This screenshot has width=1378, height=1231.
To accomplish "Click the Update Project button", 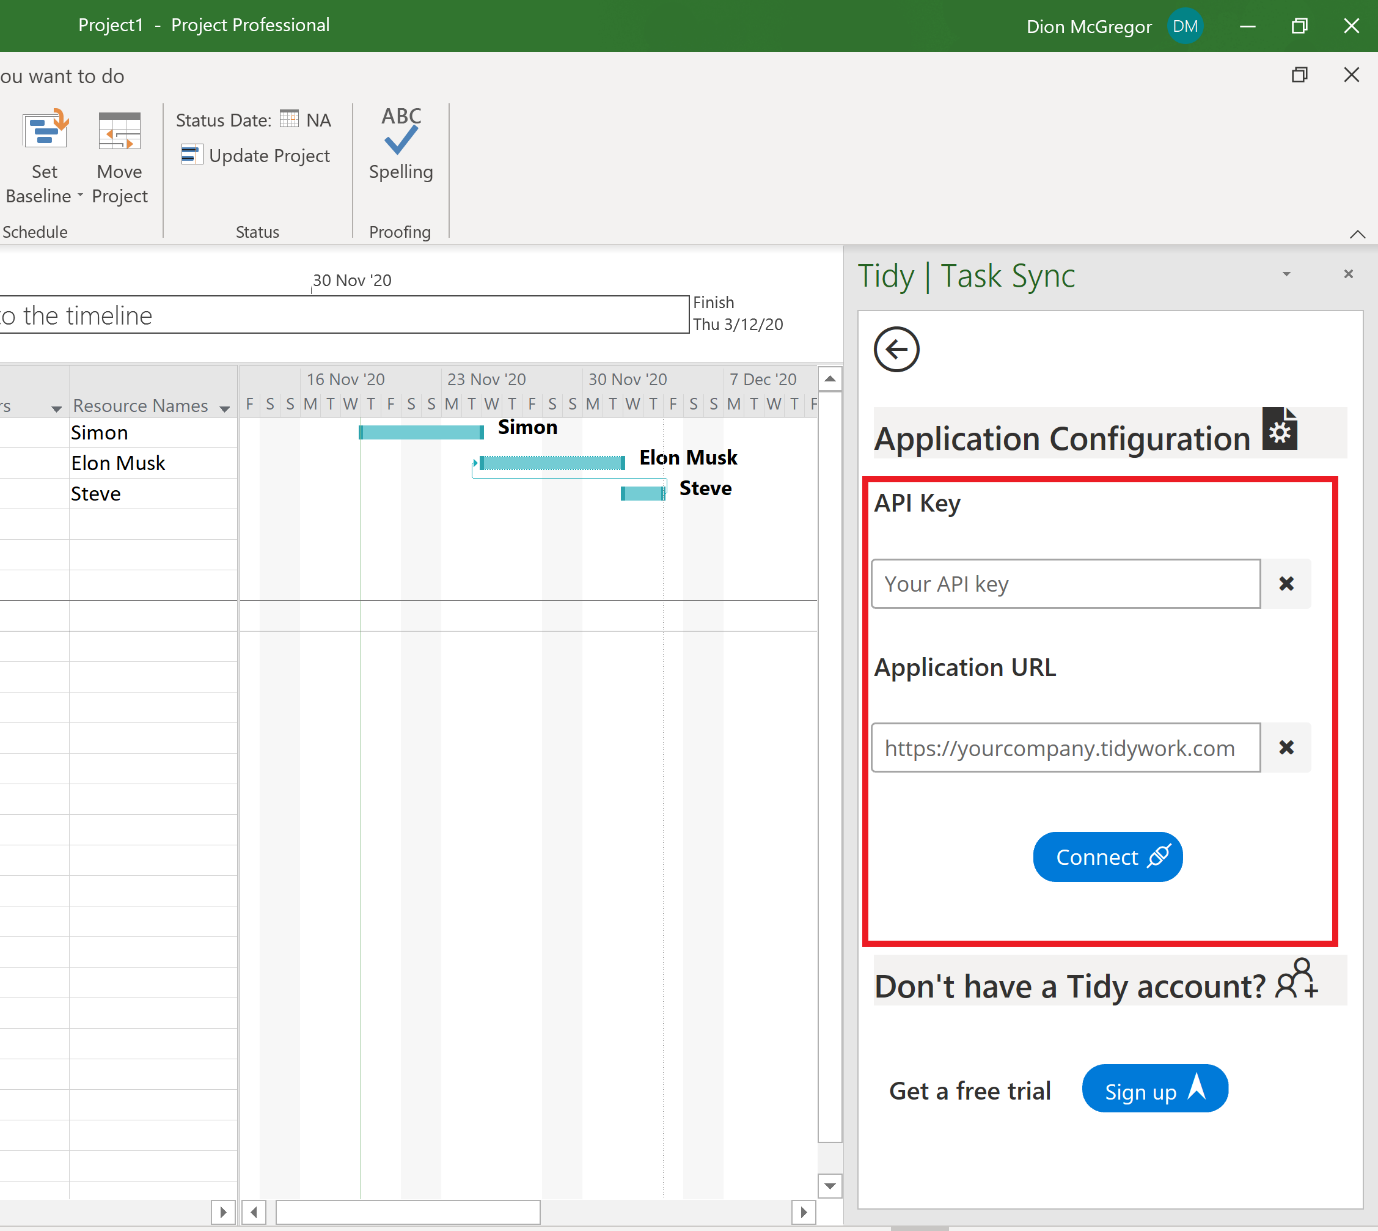I will [256, 156].
